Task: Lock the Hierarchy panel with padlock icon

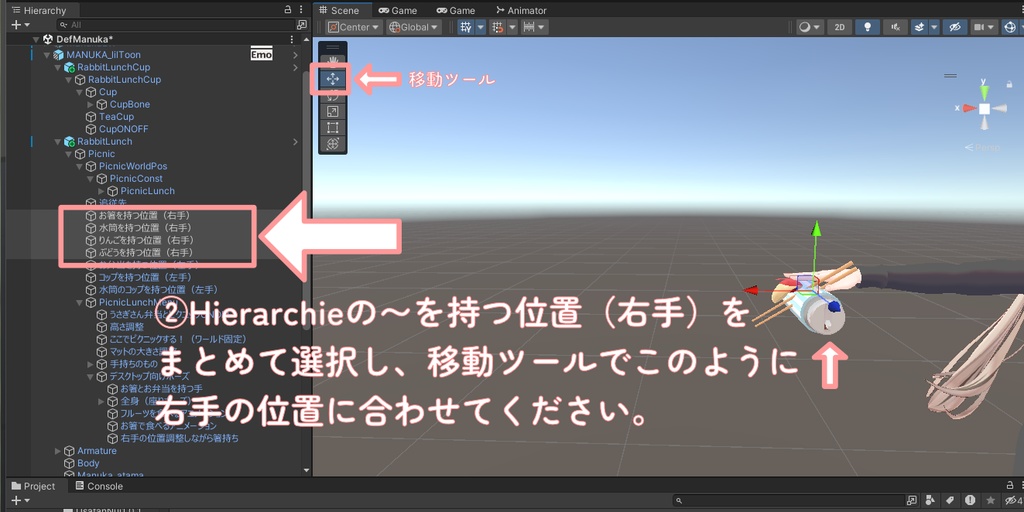Action: [288, 10]
